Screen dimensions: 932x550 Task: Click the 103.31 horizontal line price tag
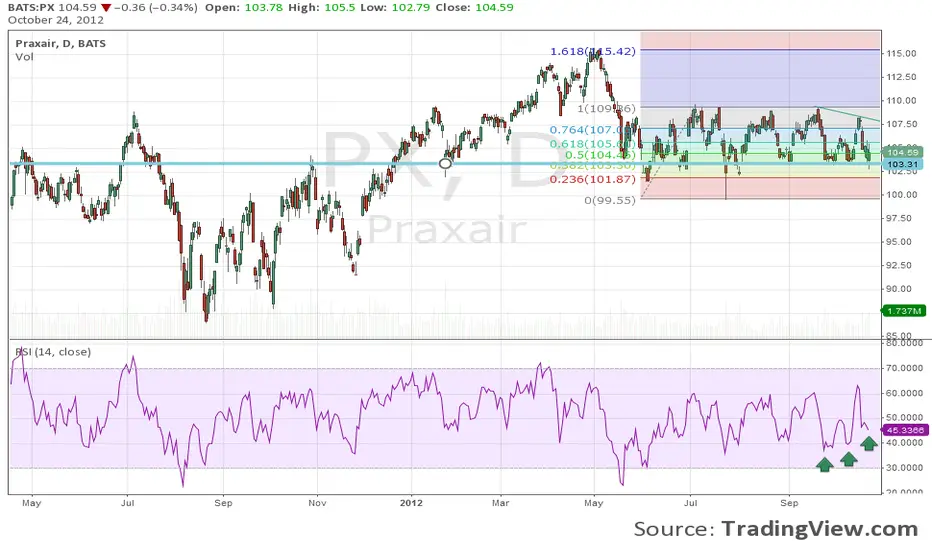pos(902,164)
